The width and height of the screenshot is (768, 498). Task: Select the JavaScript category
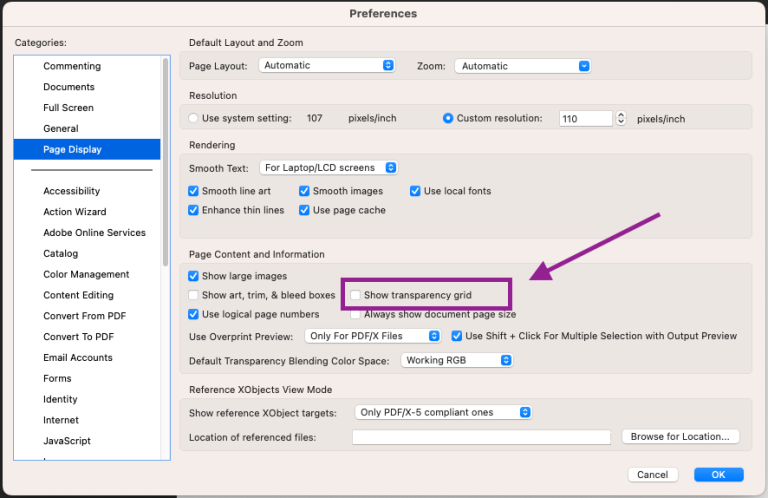tap(67, 441)
